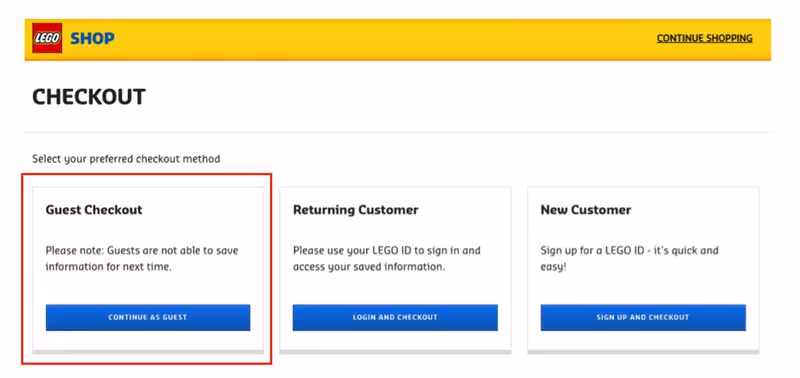This screenshot has height=378, width=800.
Task: Click the red LEGO logo
Action: tap(47, 38)
